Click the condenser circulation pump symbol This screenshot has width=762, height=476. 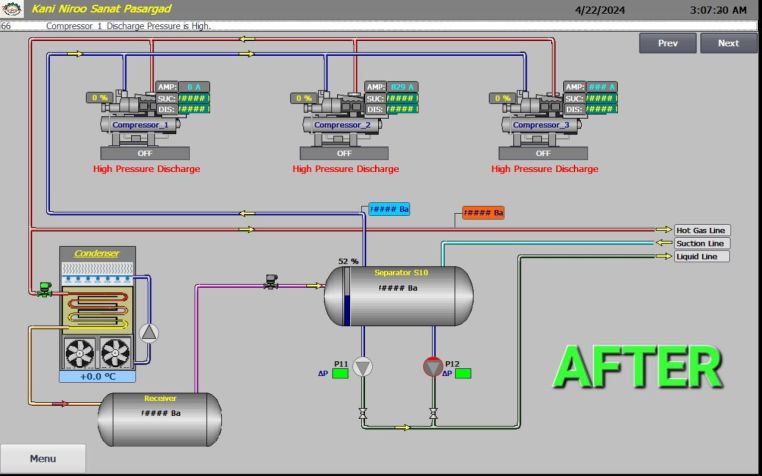(x=149, y=333)
